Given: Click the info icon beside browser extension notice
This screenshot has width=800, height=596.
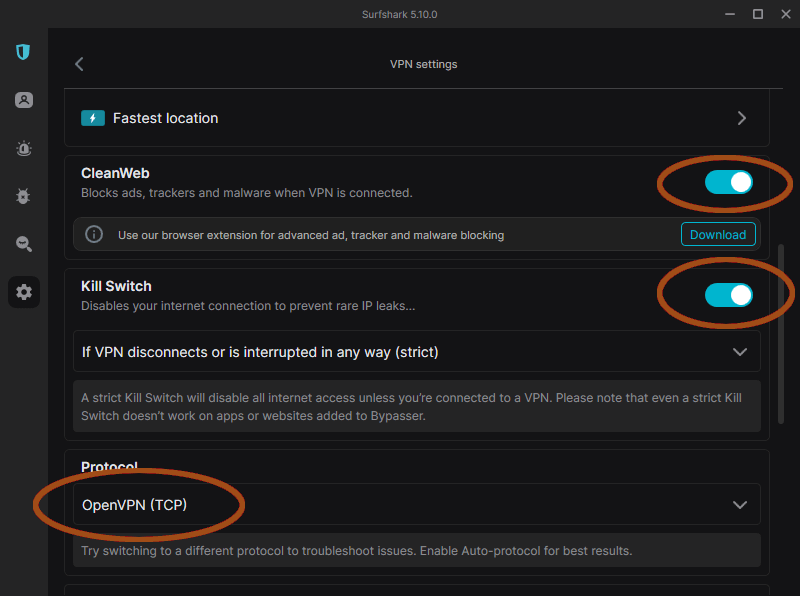Looking at the screenshot, I should click(94, 234).
